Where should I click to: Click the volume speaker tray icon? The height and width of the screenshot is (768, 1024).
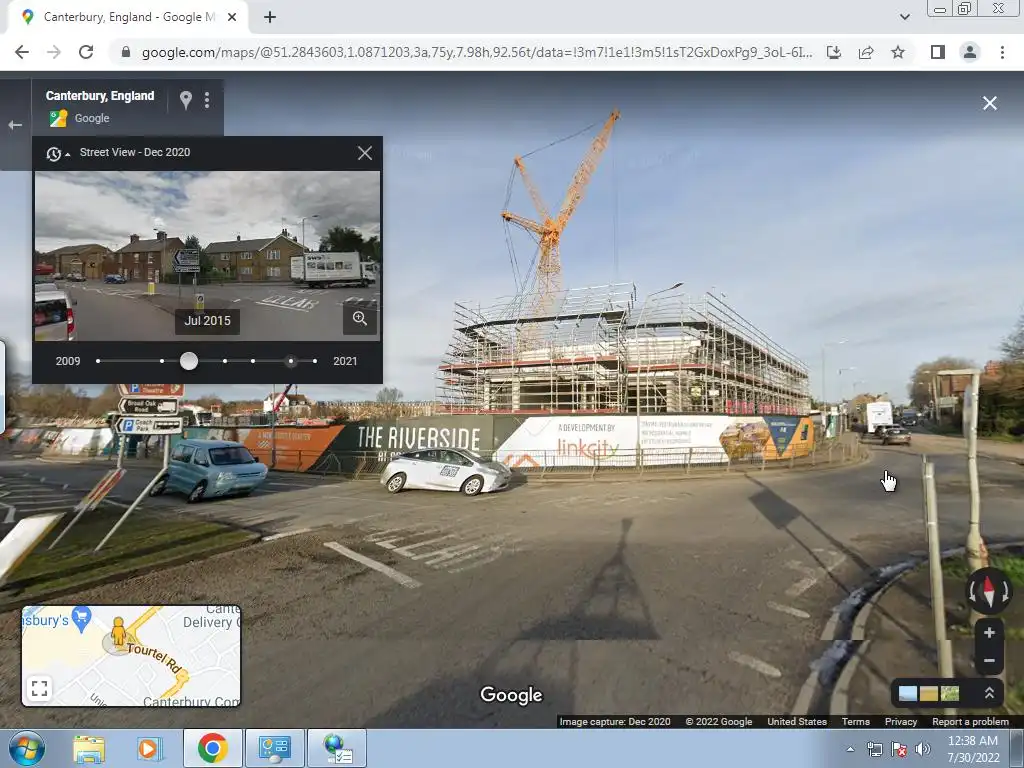[x=922, y=749]
